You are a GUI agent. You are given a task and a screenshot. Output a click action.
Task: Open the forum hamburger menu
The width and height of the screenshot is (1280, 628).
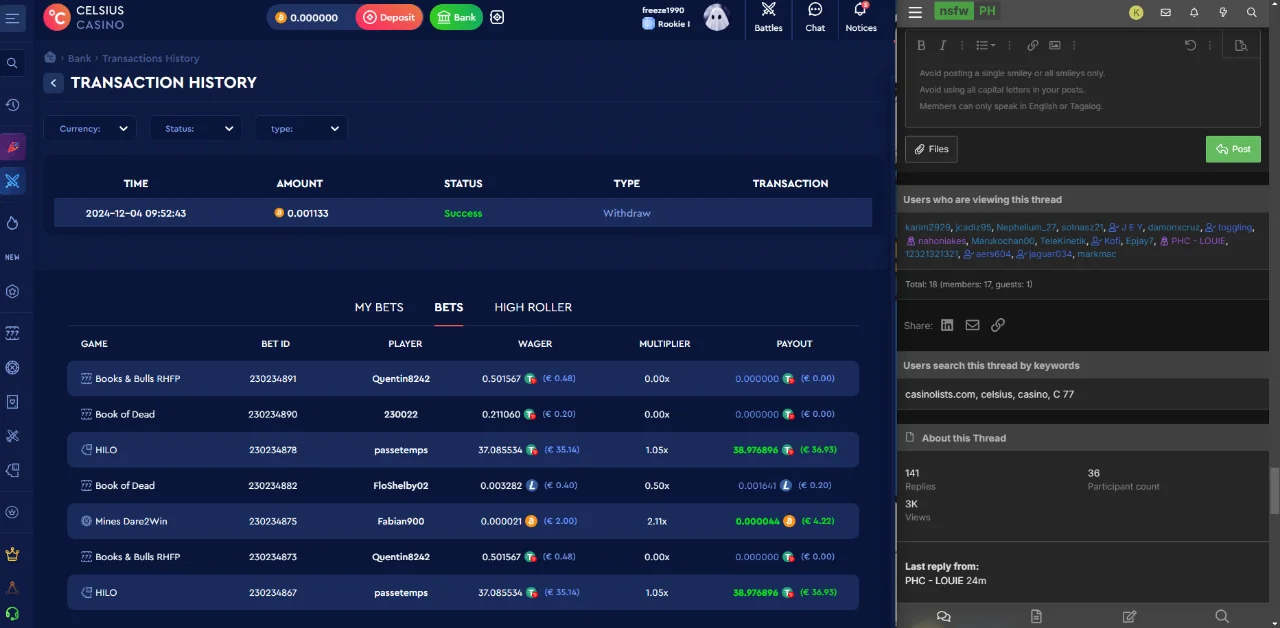(x=915, y=13)
